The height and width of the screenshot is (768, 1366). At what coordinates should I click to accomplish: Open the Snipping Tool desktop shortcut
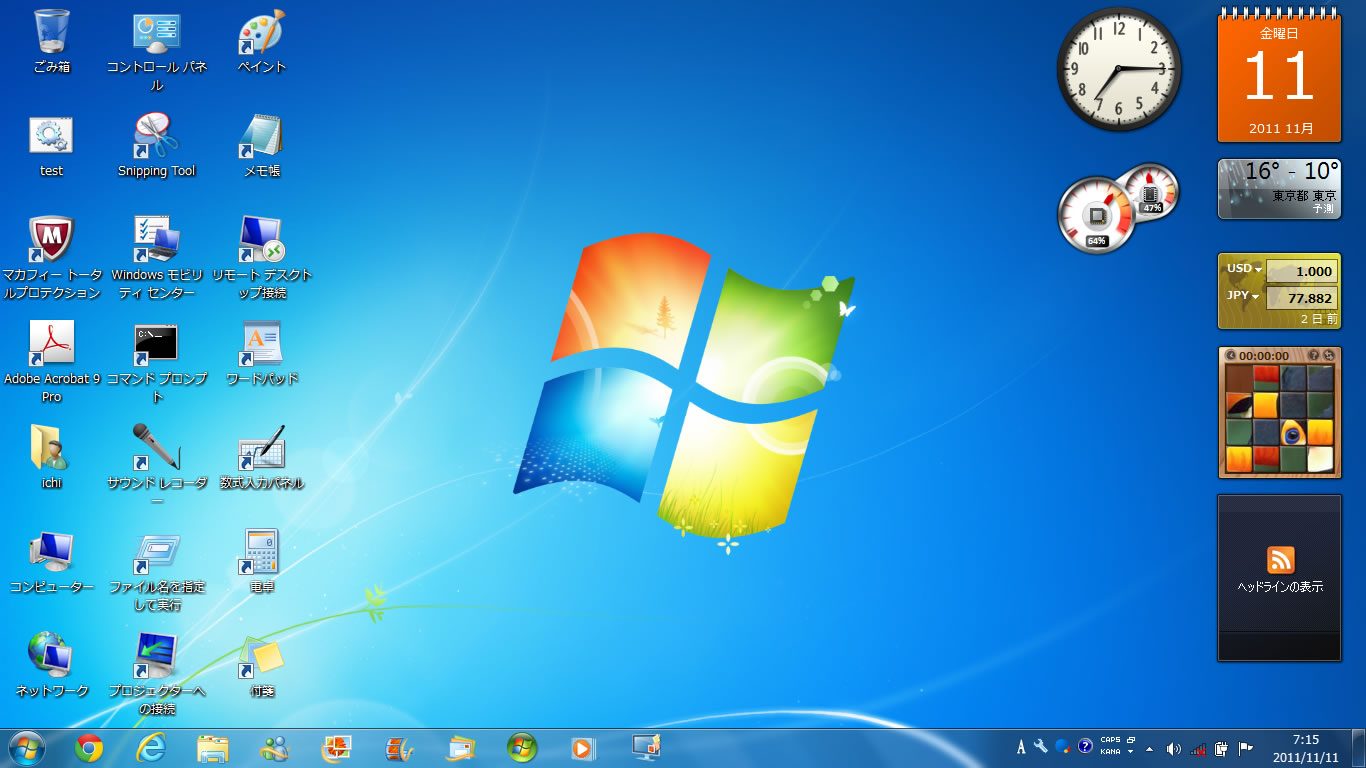(156, 138)
